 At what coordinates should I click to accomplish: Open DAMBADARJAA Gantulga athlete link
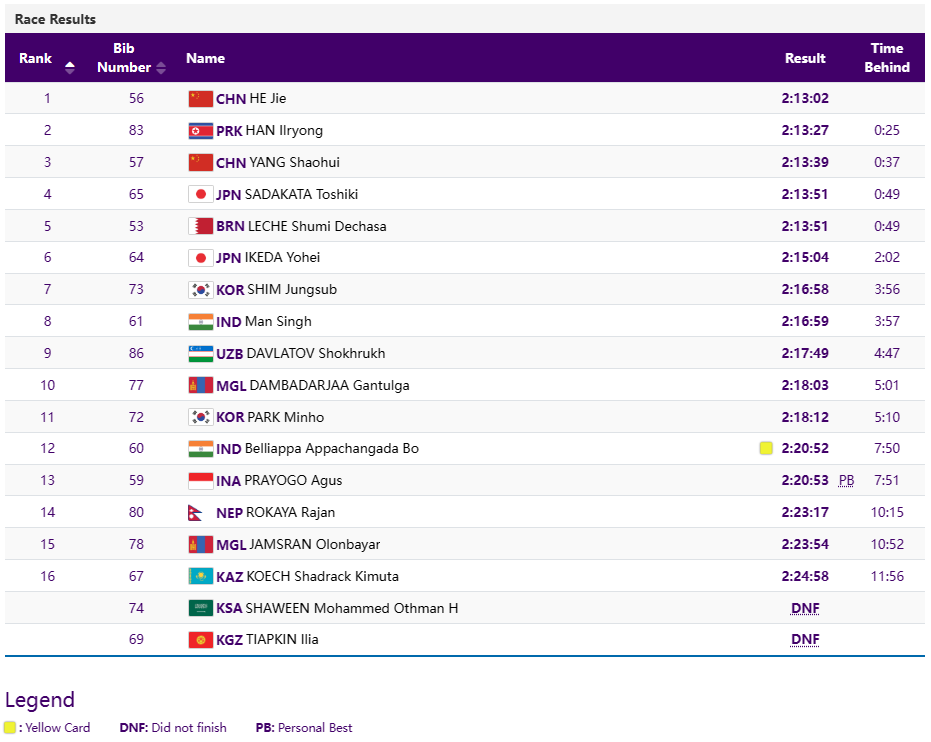click(330, 385)
